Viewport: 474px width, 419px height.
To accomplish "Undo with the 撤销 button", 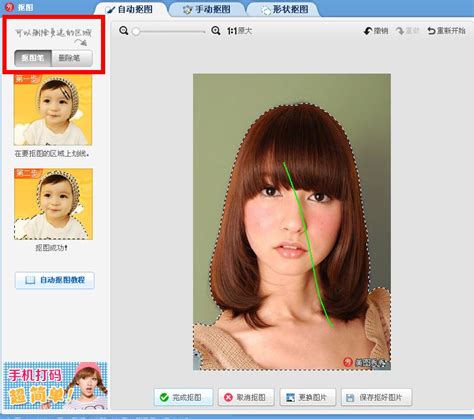I will [376, 31].
